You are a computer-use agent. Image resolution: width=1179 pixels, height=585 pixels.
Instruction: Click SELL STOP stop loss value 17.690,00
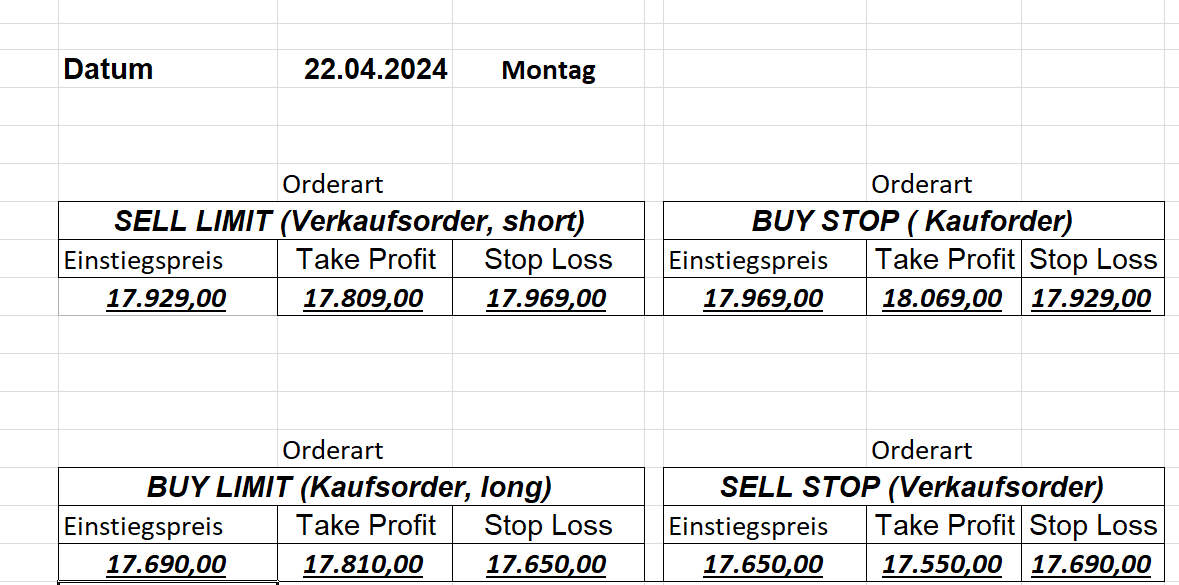click(x=1091, y=565)
